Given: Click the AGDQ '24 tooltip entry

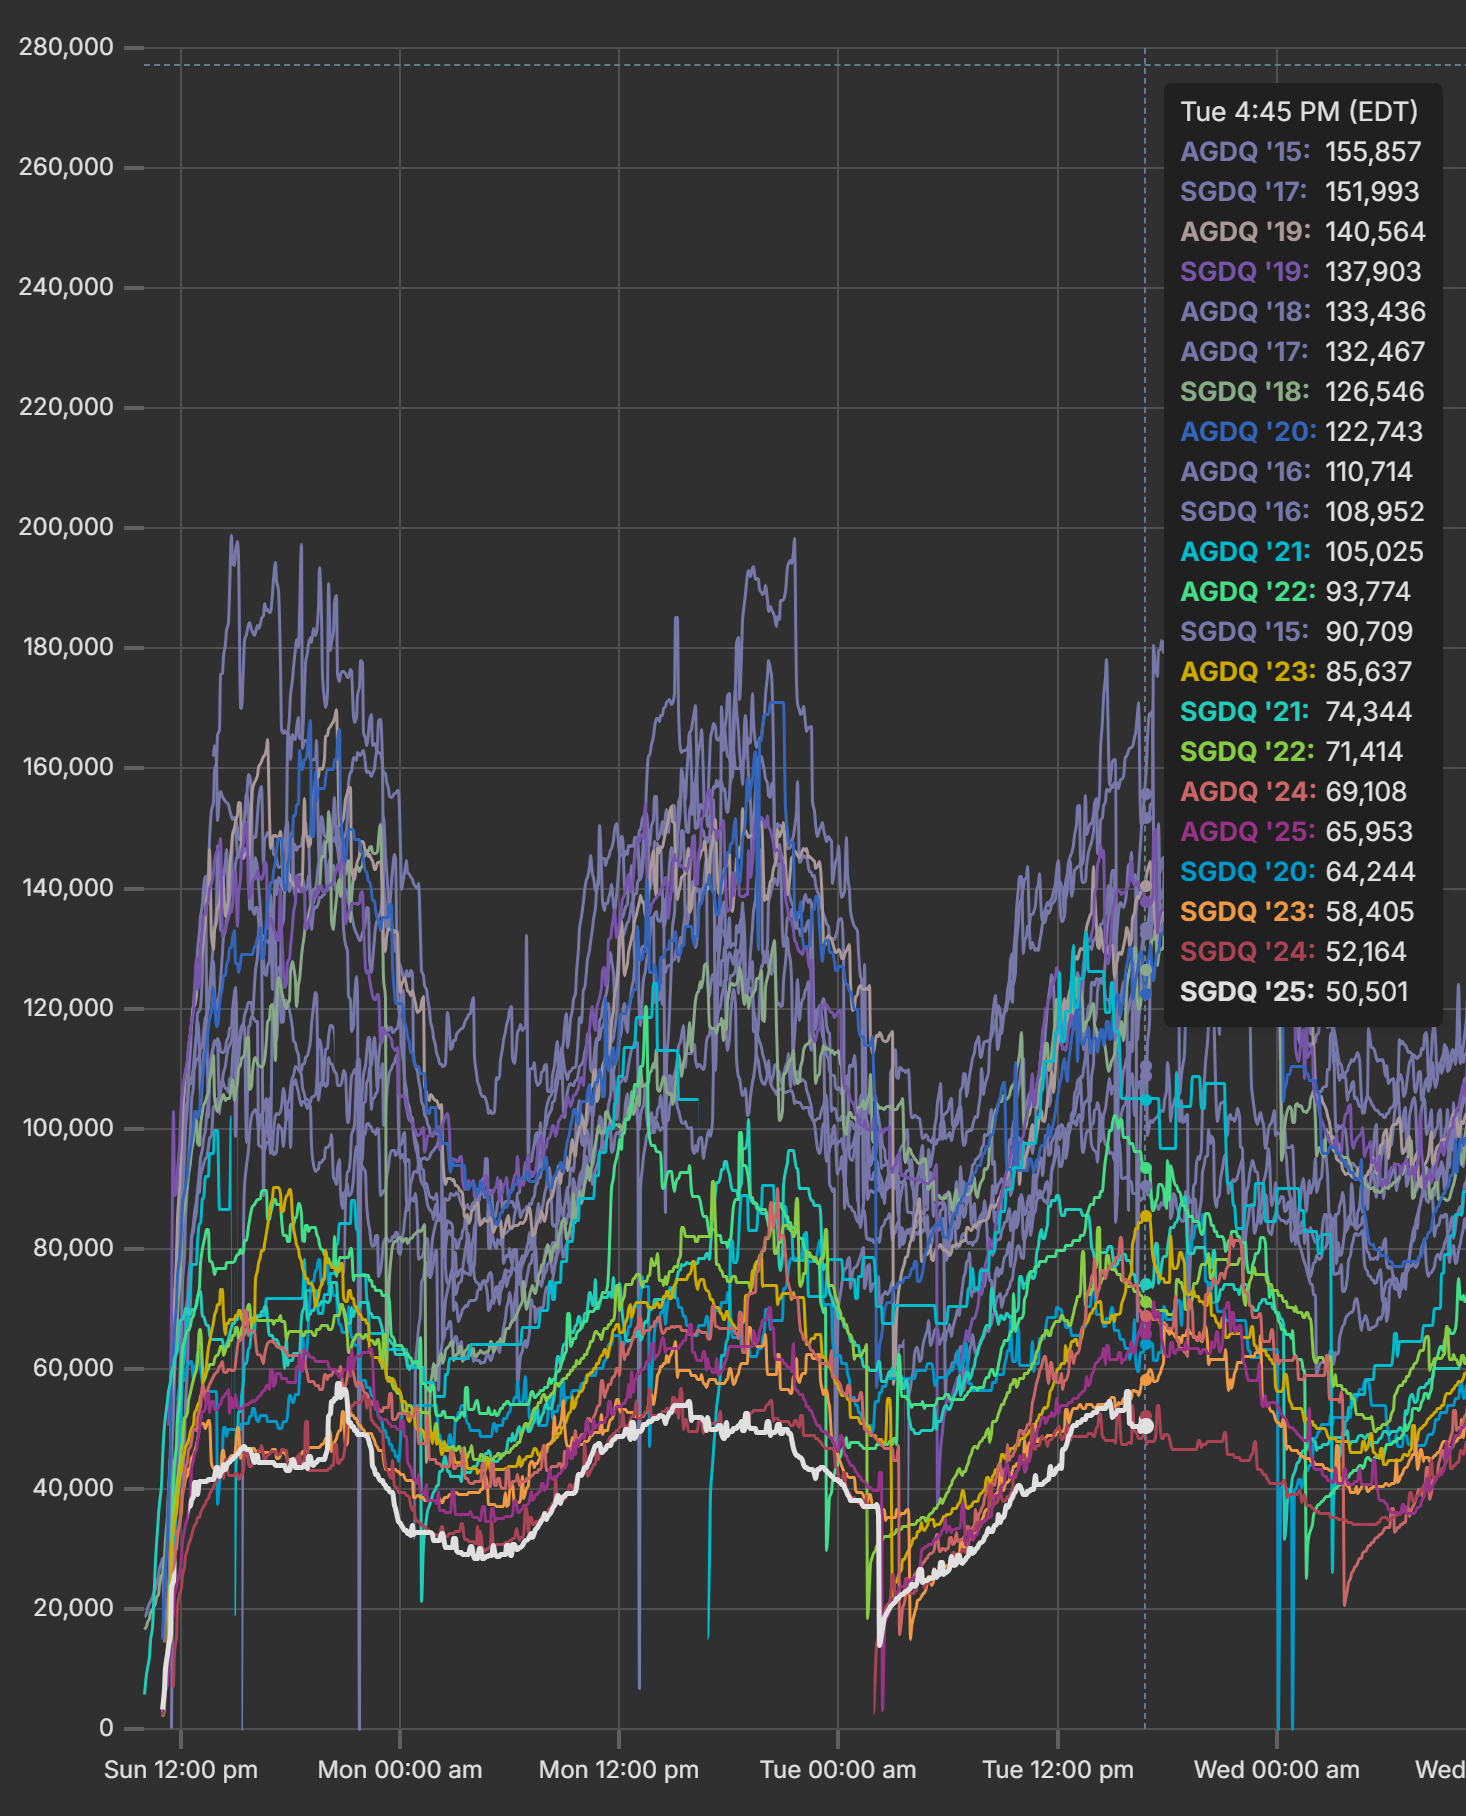Looking at the screenshot, I should pyautogui.click(x=1294, y=791).
